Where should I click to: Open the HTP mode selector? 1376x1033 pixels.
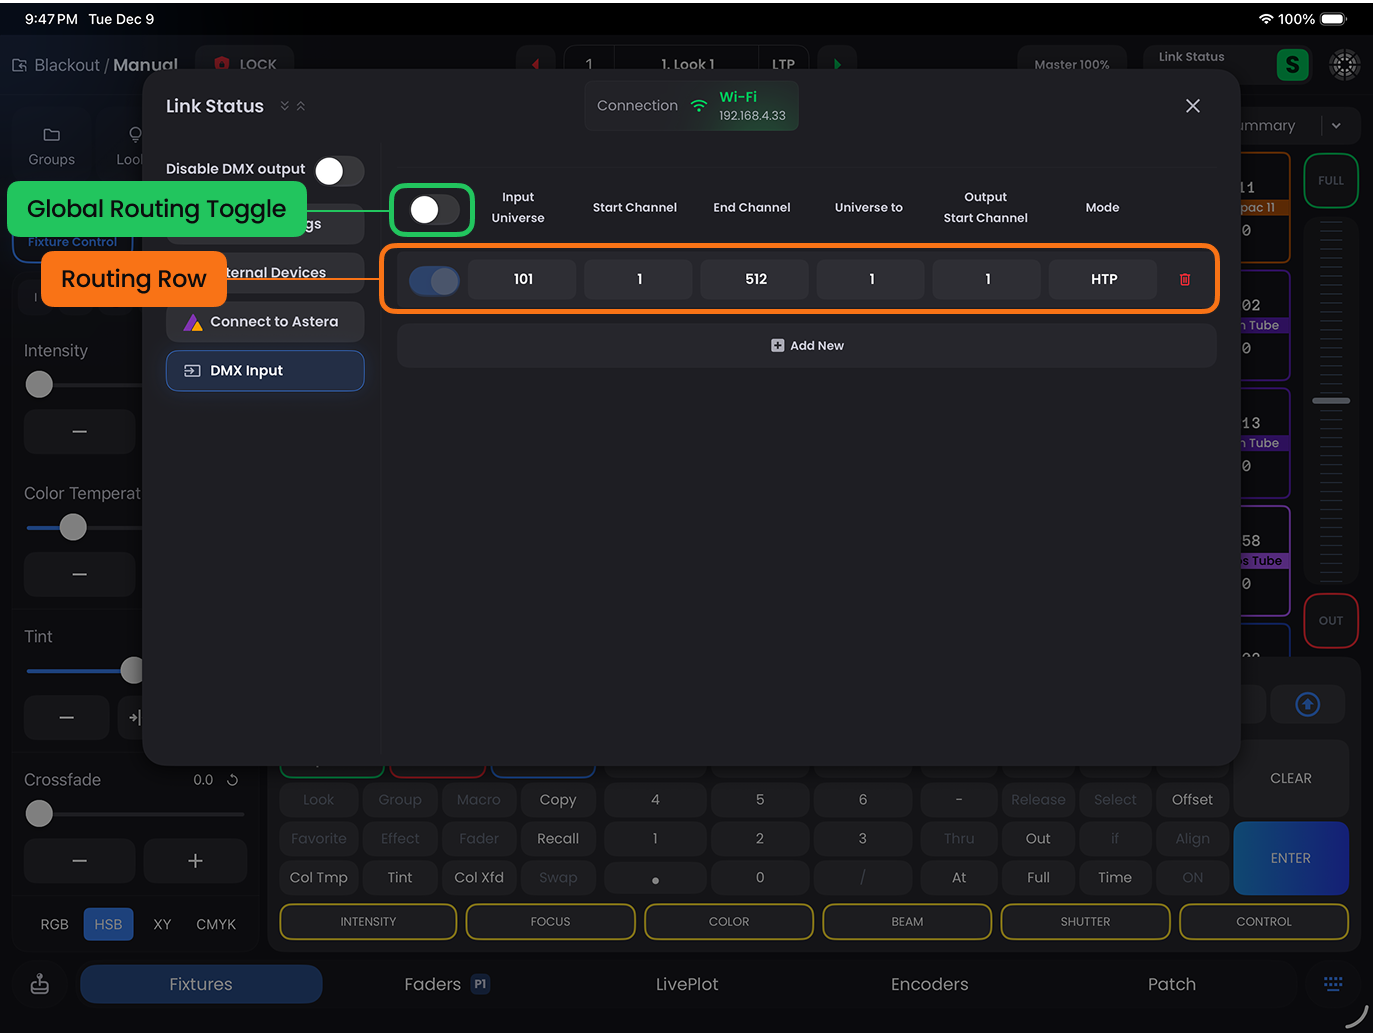coord(1102,279)
